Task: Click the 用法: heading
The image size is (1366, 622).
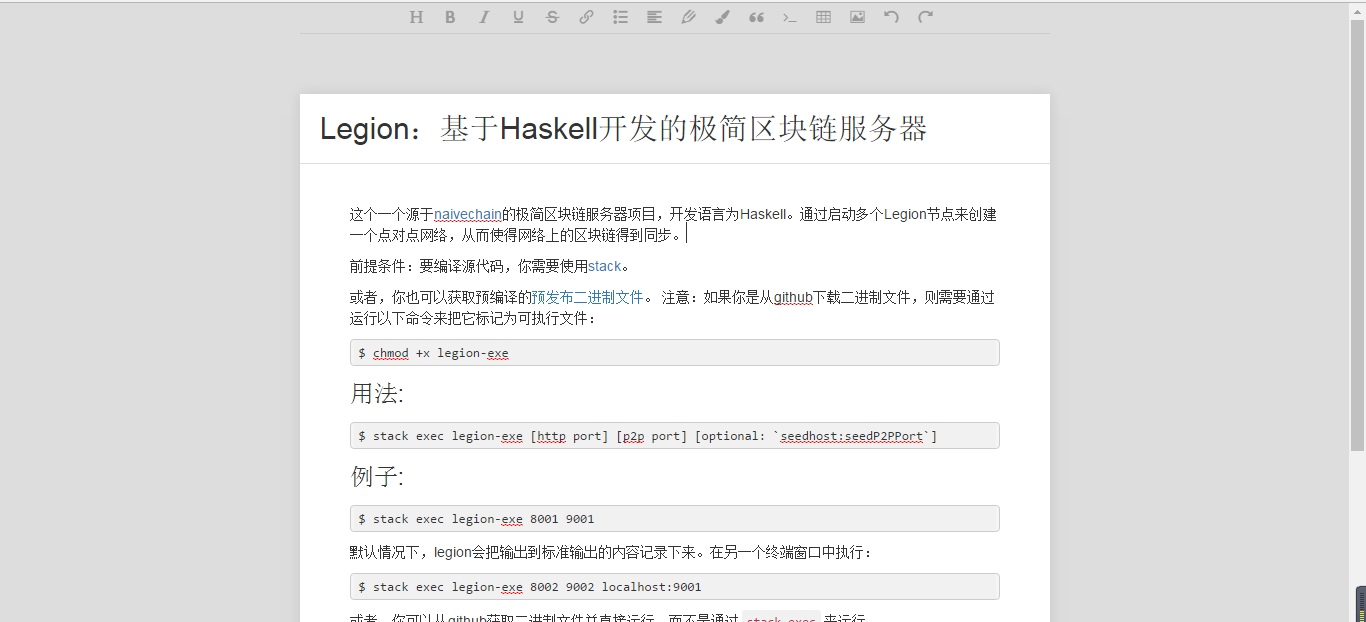Action: [377, 394]
